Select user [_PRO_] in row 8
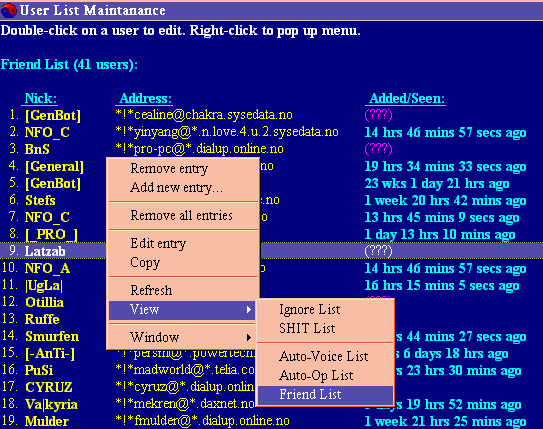Screen dimensions: 543x429 (x=51, y=234)
